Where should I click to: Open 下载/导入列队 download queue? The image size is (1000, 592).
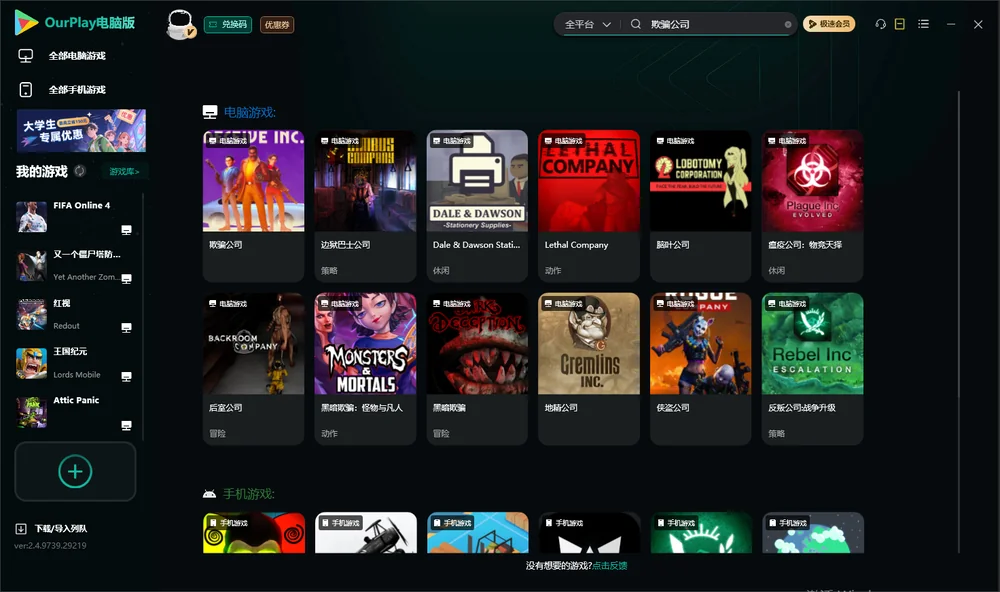click(61, 528)
